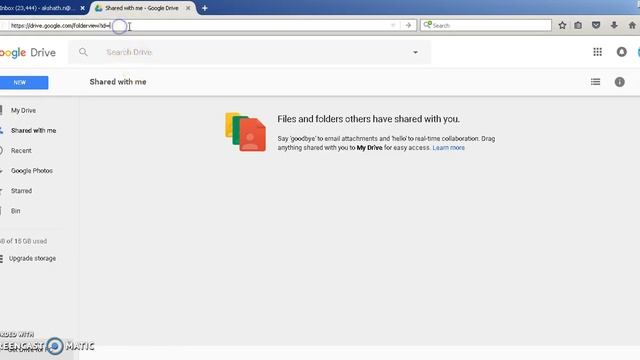
Task: Open Google Photos in sidebar
Action: coord(32,171)
